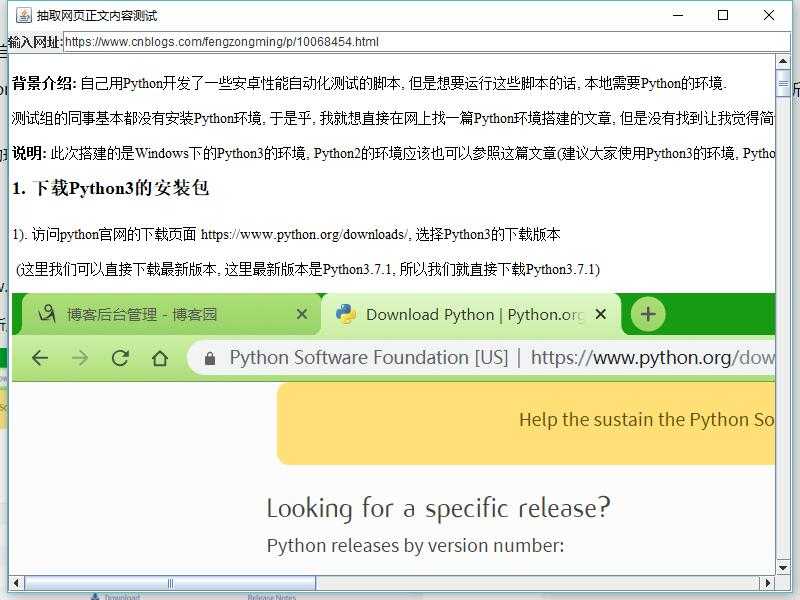This screenshot has height=600, width=800.
Task: Maximize the window
Action: [x=723, y=15]
